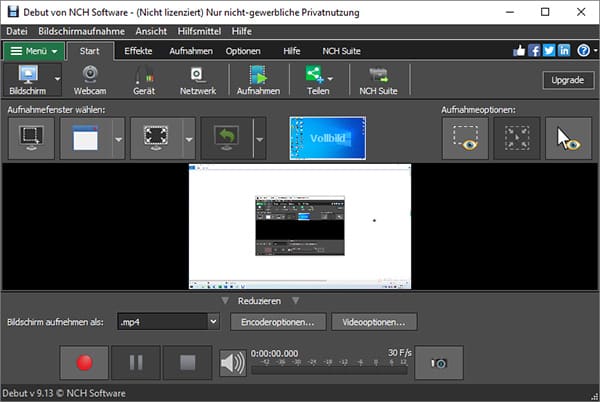Open the Hilfe menu in menu bar
600x402 pixels.
click(241, 31)
